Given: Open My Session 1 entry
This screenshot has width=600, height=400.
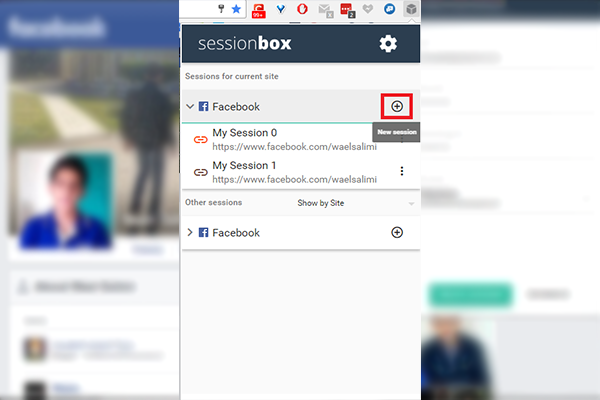Looking at the screenshot, I should tap(295, 172).
